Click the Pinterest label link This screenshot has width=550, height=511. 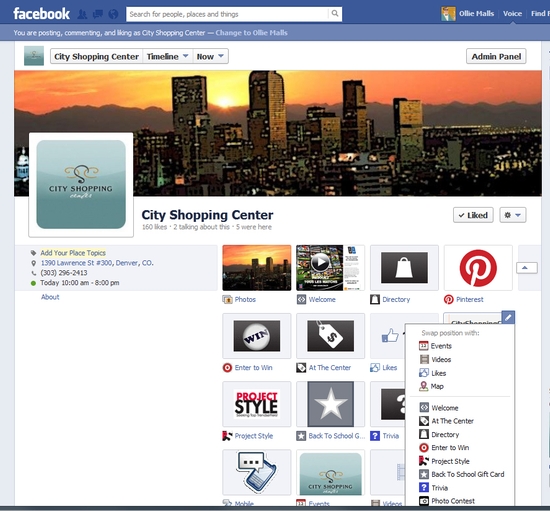(x=470, y=300)
